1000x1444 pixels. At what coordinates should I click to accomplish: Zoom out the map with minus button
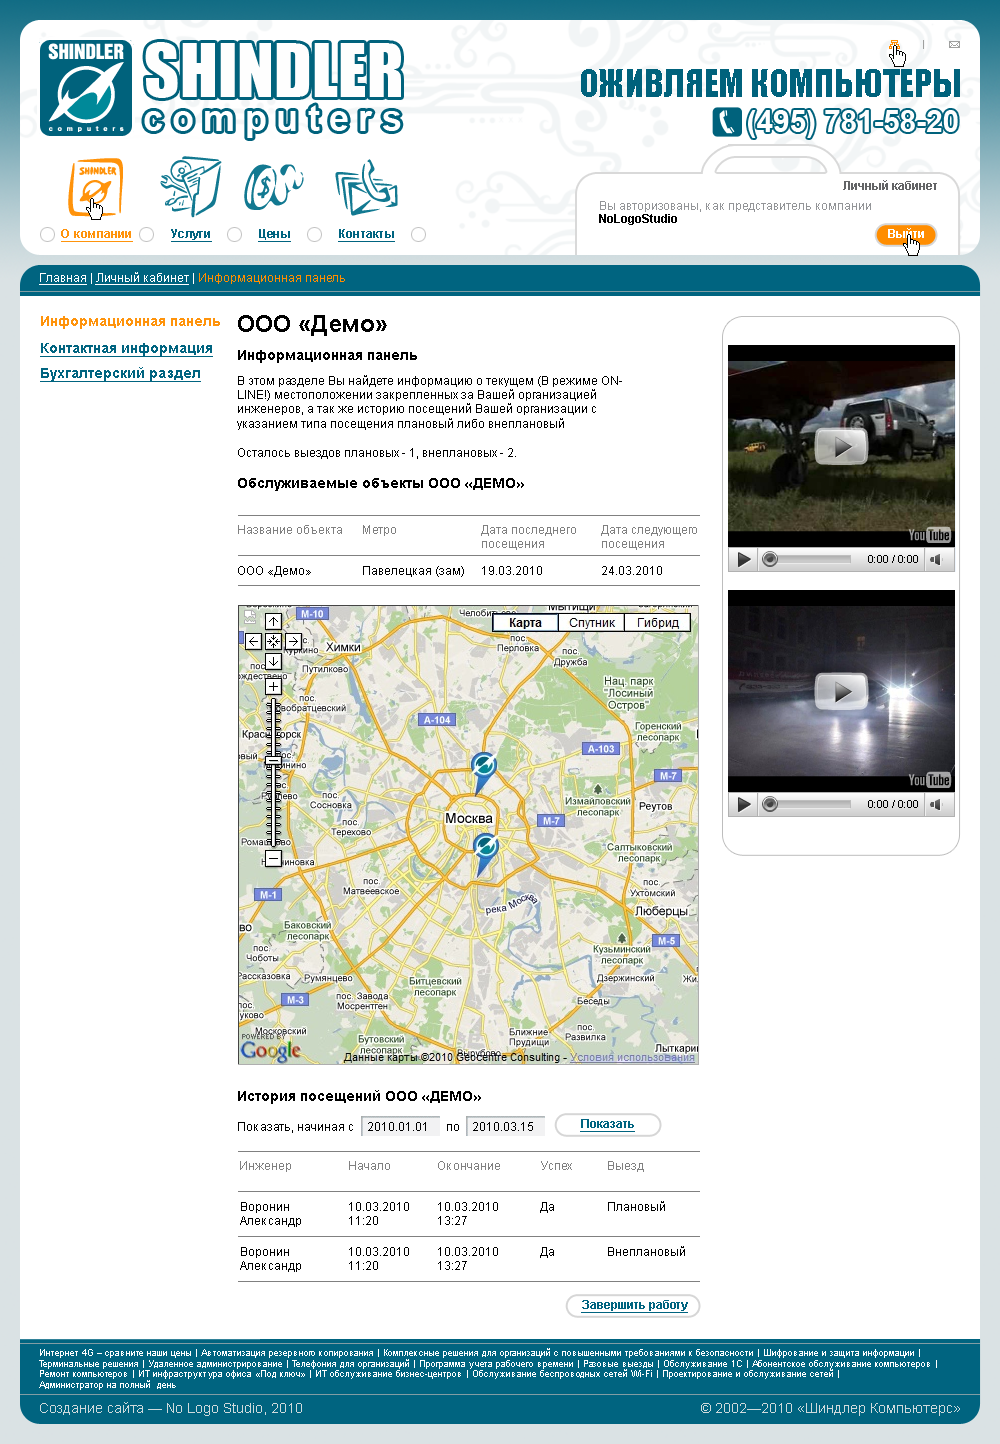click(x=273, y=858)
